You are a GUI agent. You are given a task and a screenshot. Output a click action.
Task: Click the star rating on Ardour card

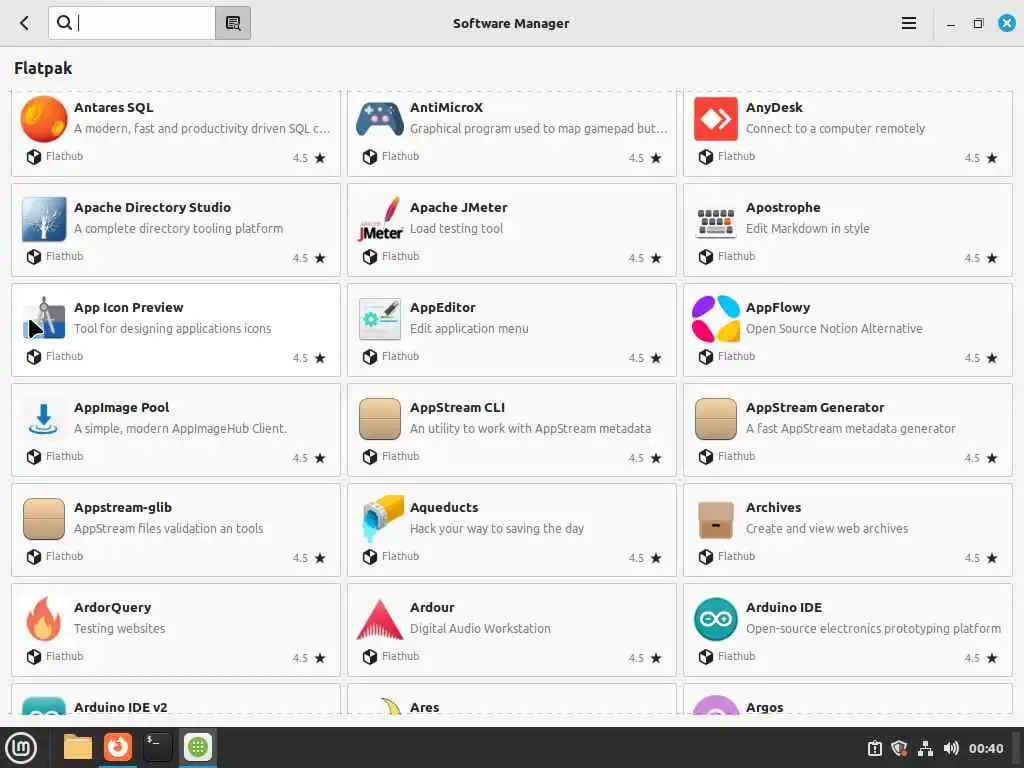click(656, 658)
